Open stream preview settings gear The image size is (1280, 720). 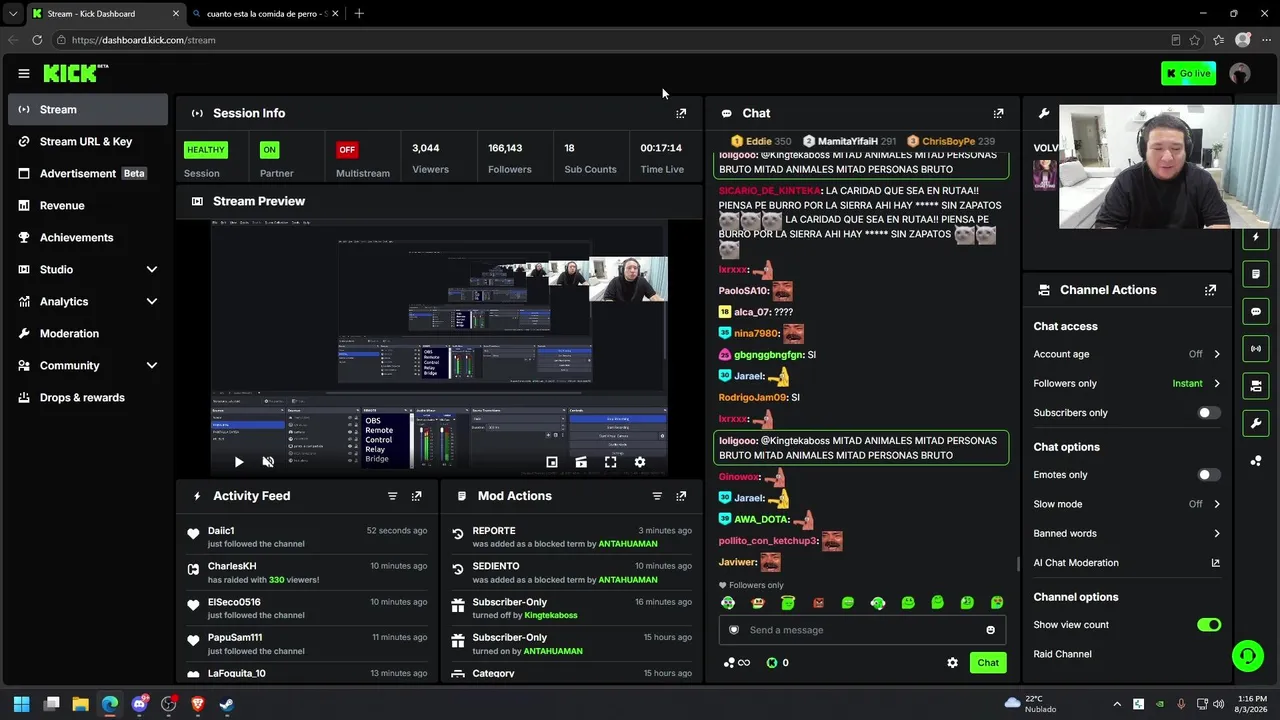(x=640, y=462)
